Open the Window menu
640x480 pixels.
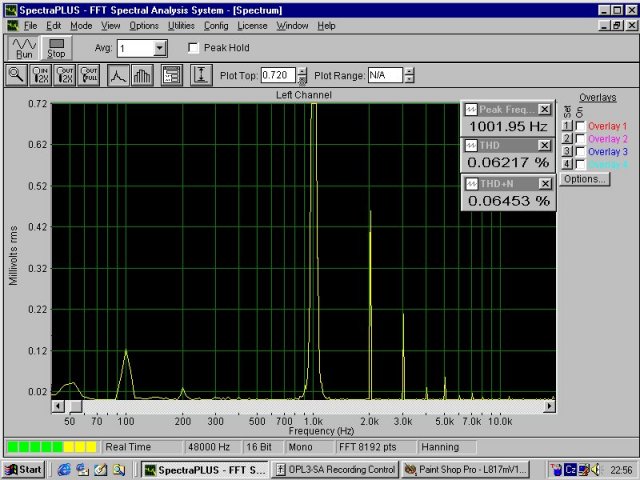(292, 26)
